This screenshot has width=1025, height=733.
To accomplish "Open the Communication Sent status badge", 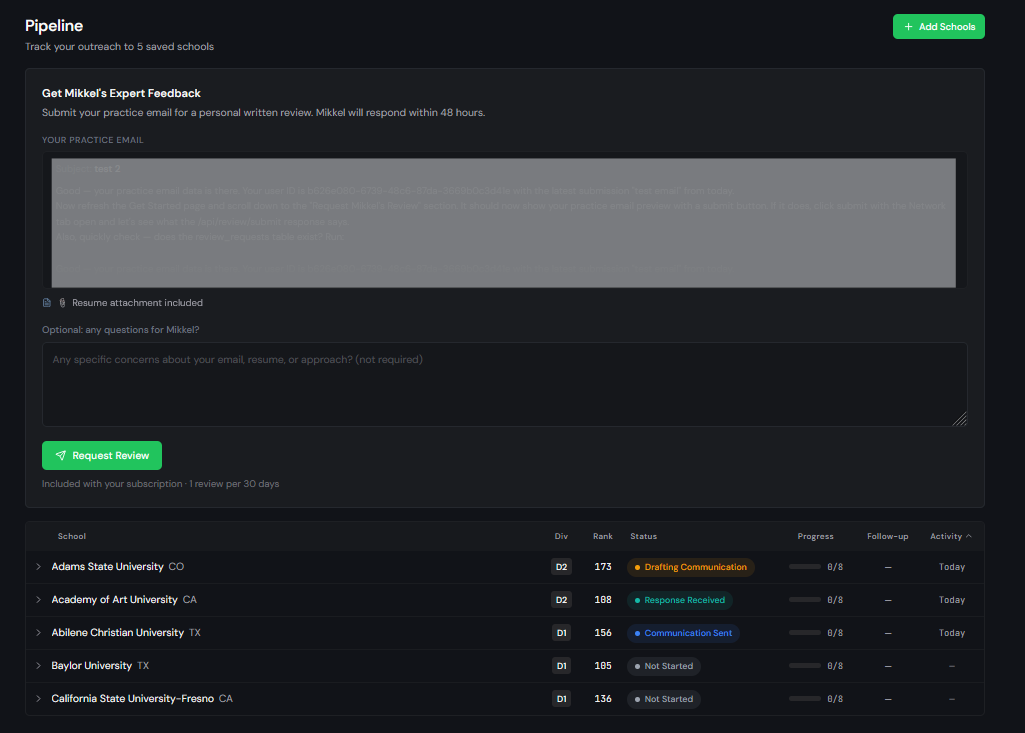I will coord(683,633).
